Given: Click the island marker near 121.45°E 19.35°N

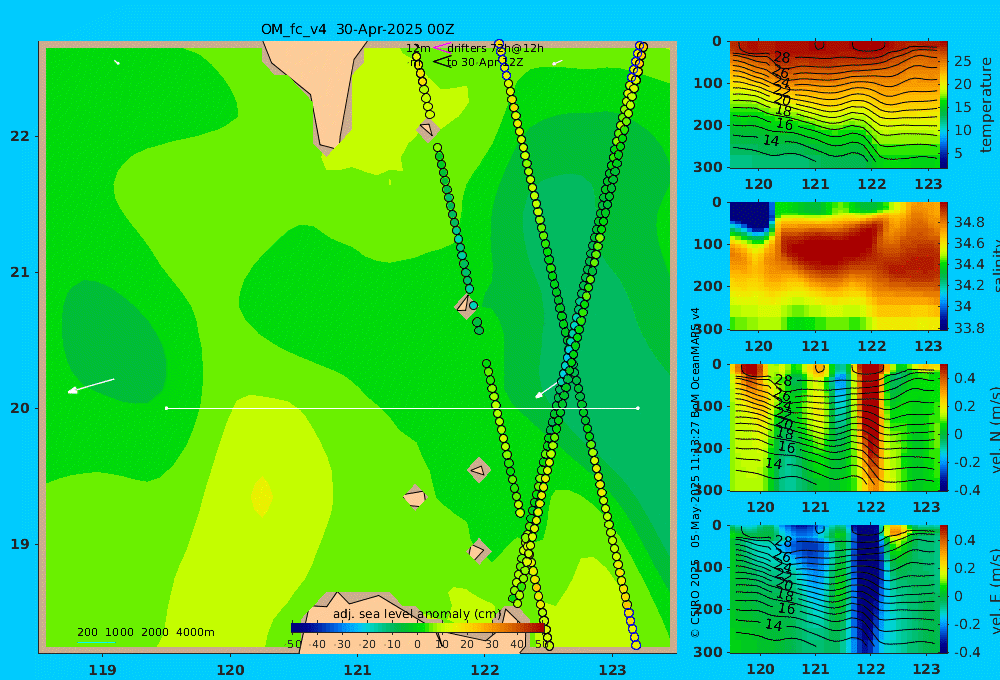Looking at the screenshot, I should coord(415,496).
